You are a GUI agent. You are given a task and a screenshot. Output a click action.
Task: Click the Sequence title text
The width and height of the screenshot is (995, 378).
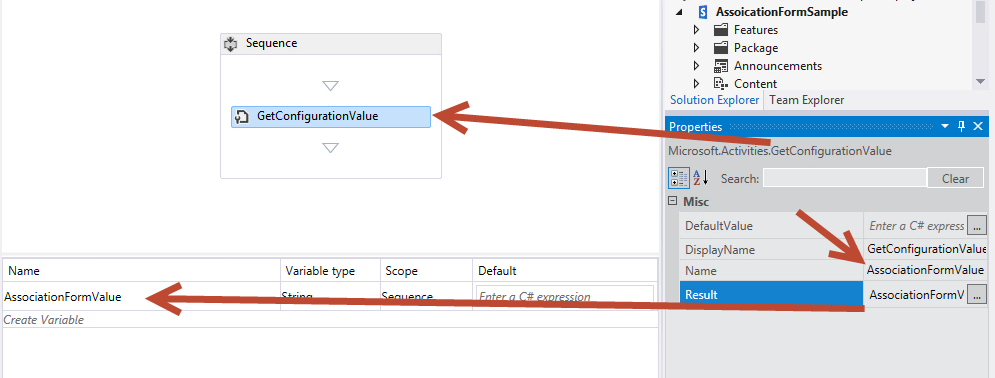click(x=272, y=43)
